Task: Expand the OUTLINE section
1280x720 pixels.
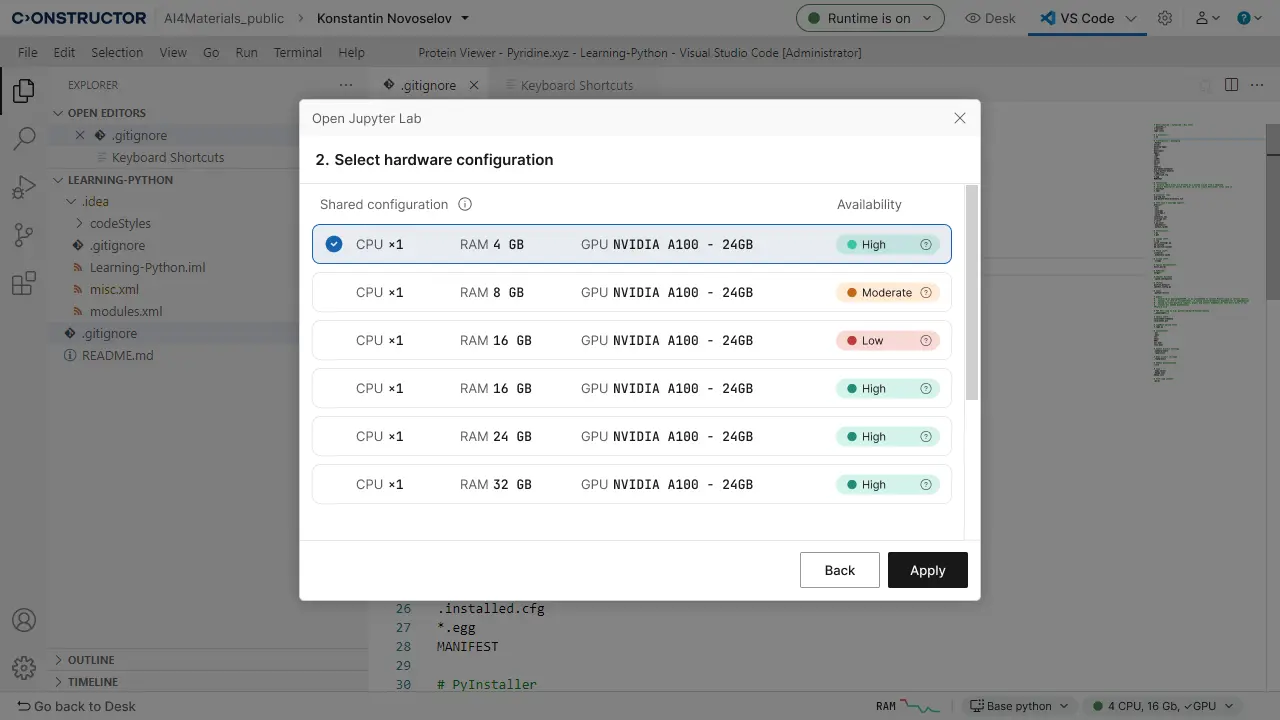Action: [92, 660]
